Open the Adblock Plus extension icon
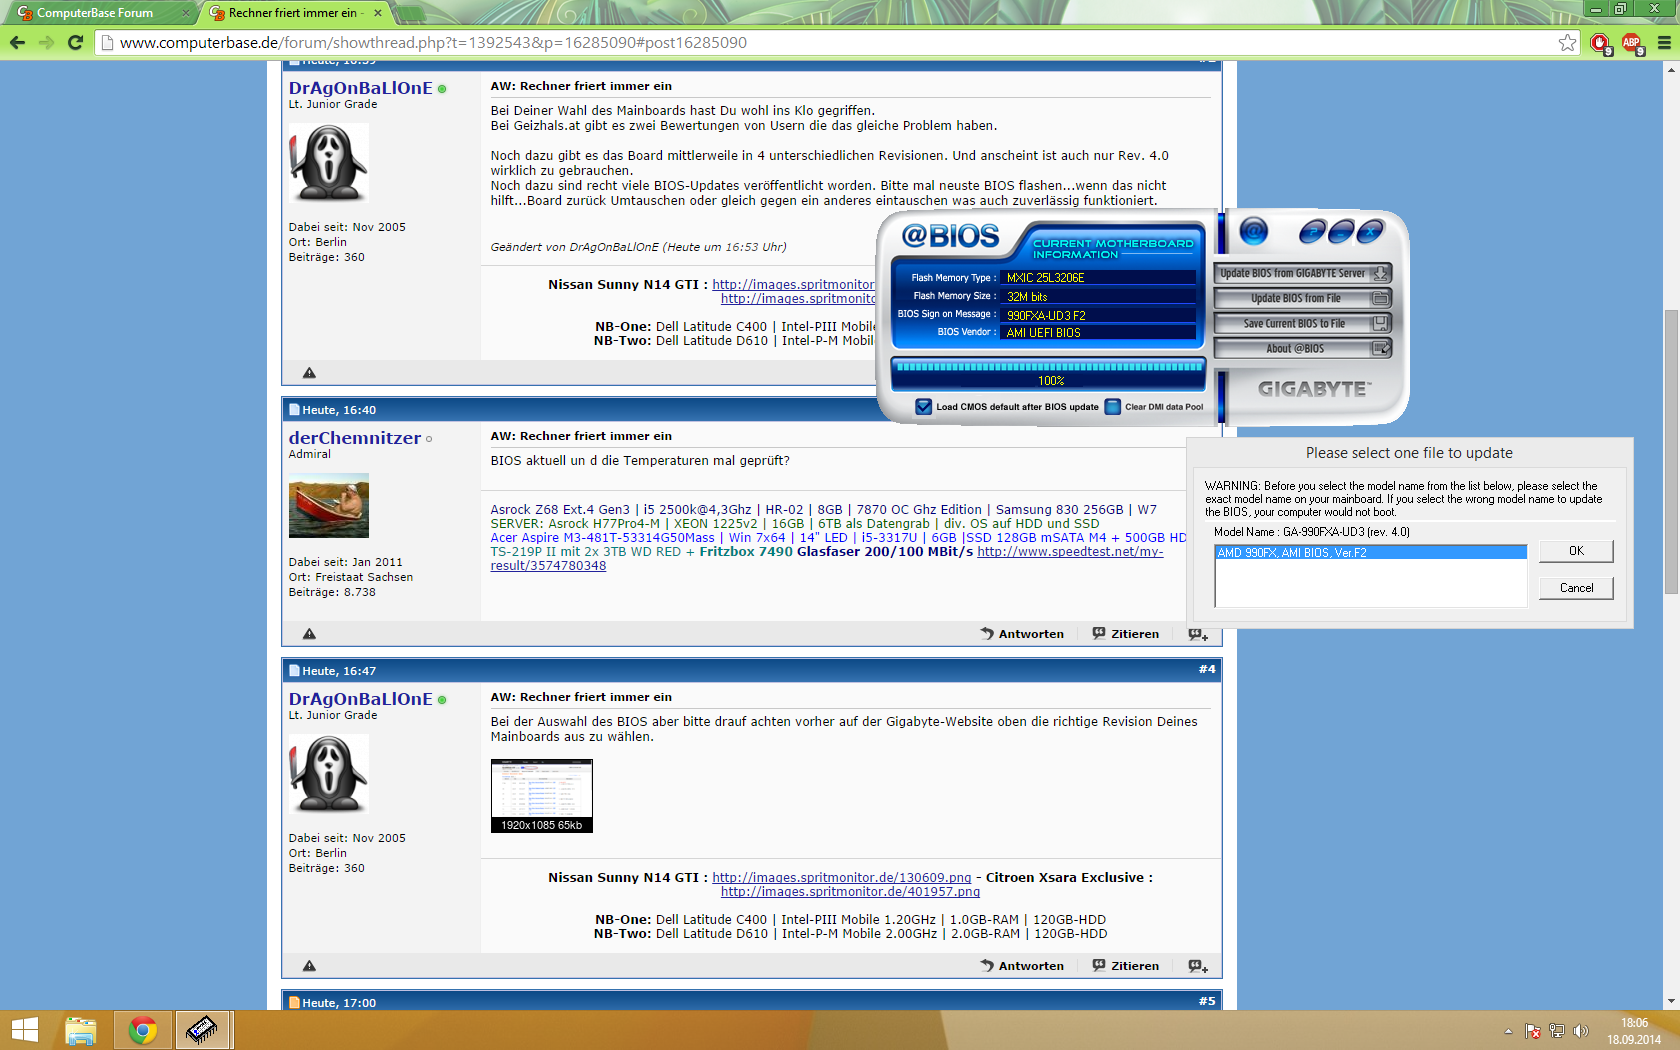 [1632, 43]
